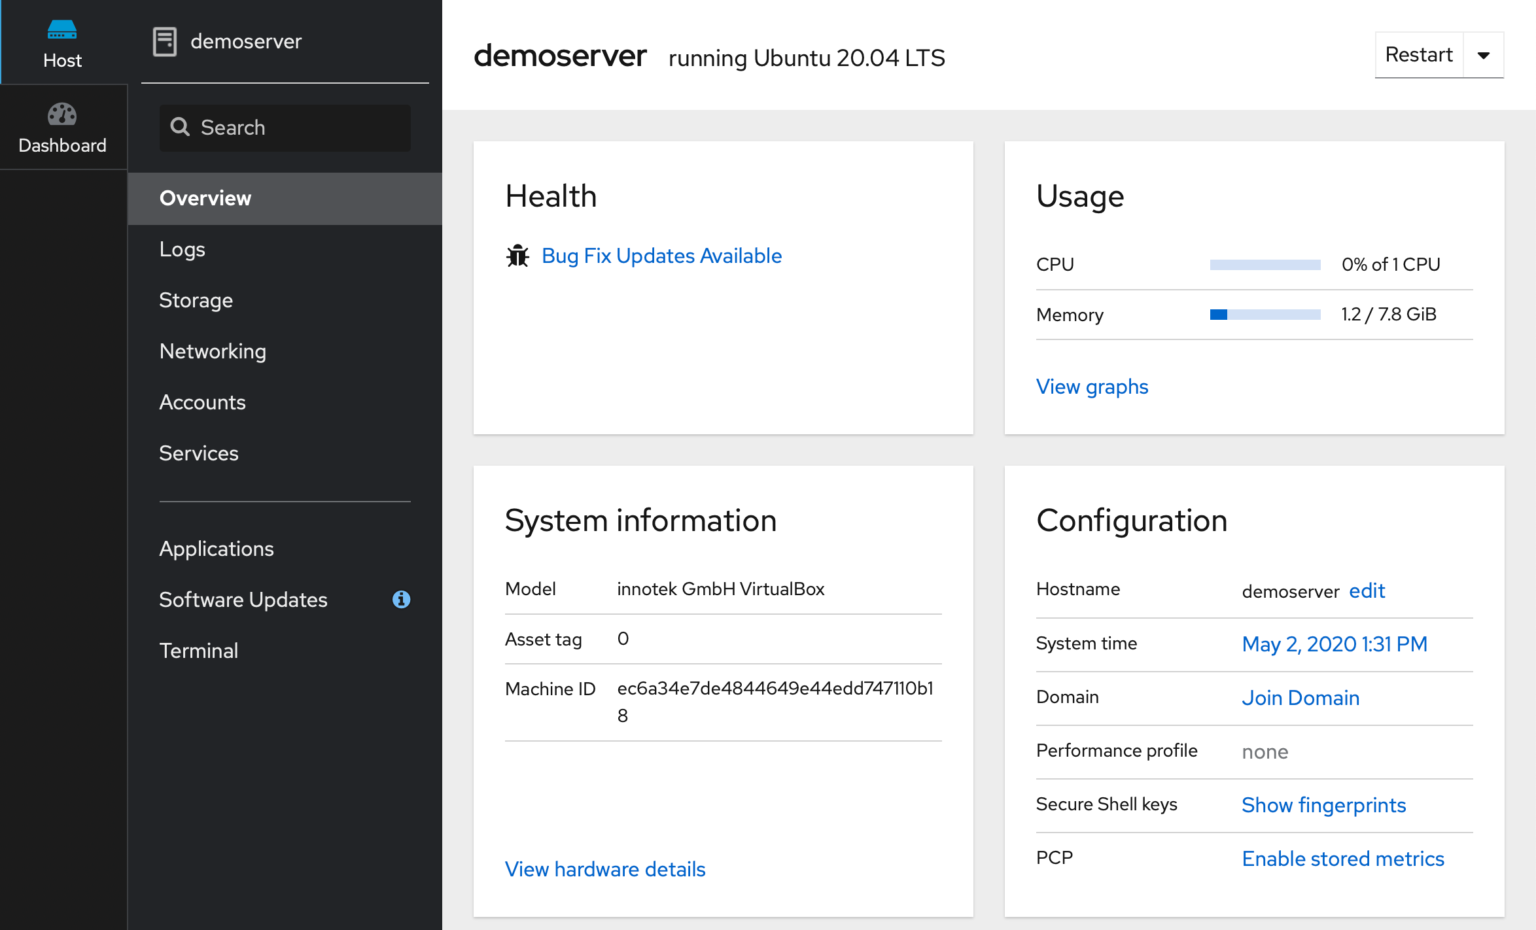Image resolution: width=1536 pixels, height=930 pixels.
Task: Click the search magnifier icon in the sidebar
Action: pyautogui.click(x=180, y=127)
